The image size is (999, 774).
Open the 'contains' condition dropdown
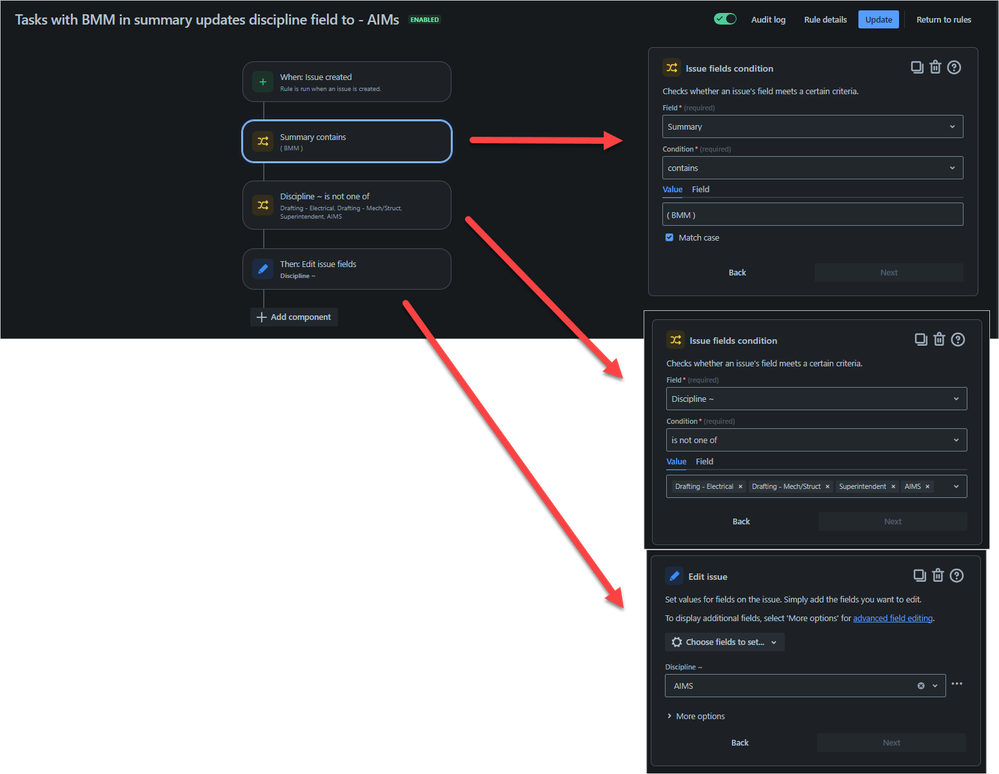click(812, 168)
